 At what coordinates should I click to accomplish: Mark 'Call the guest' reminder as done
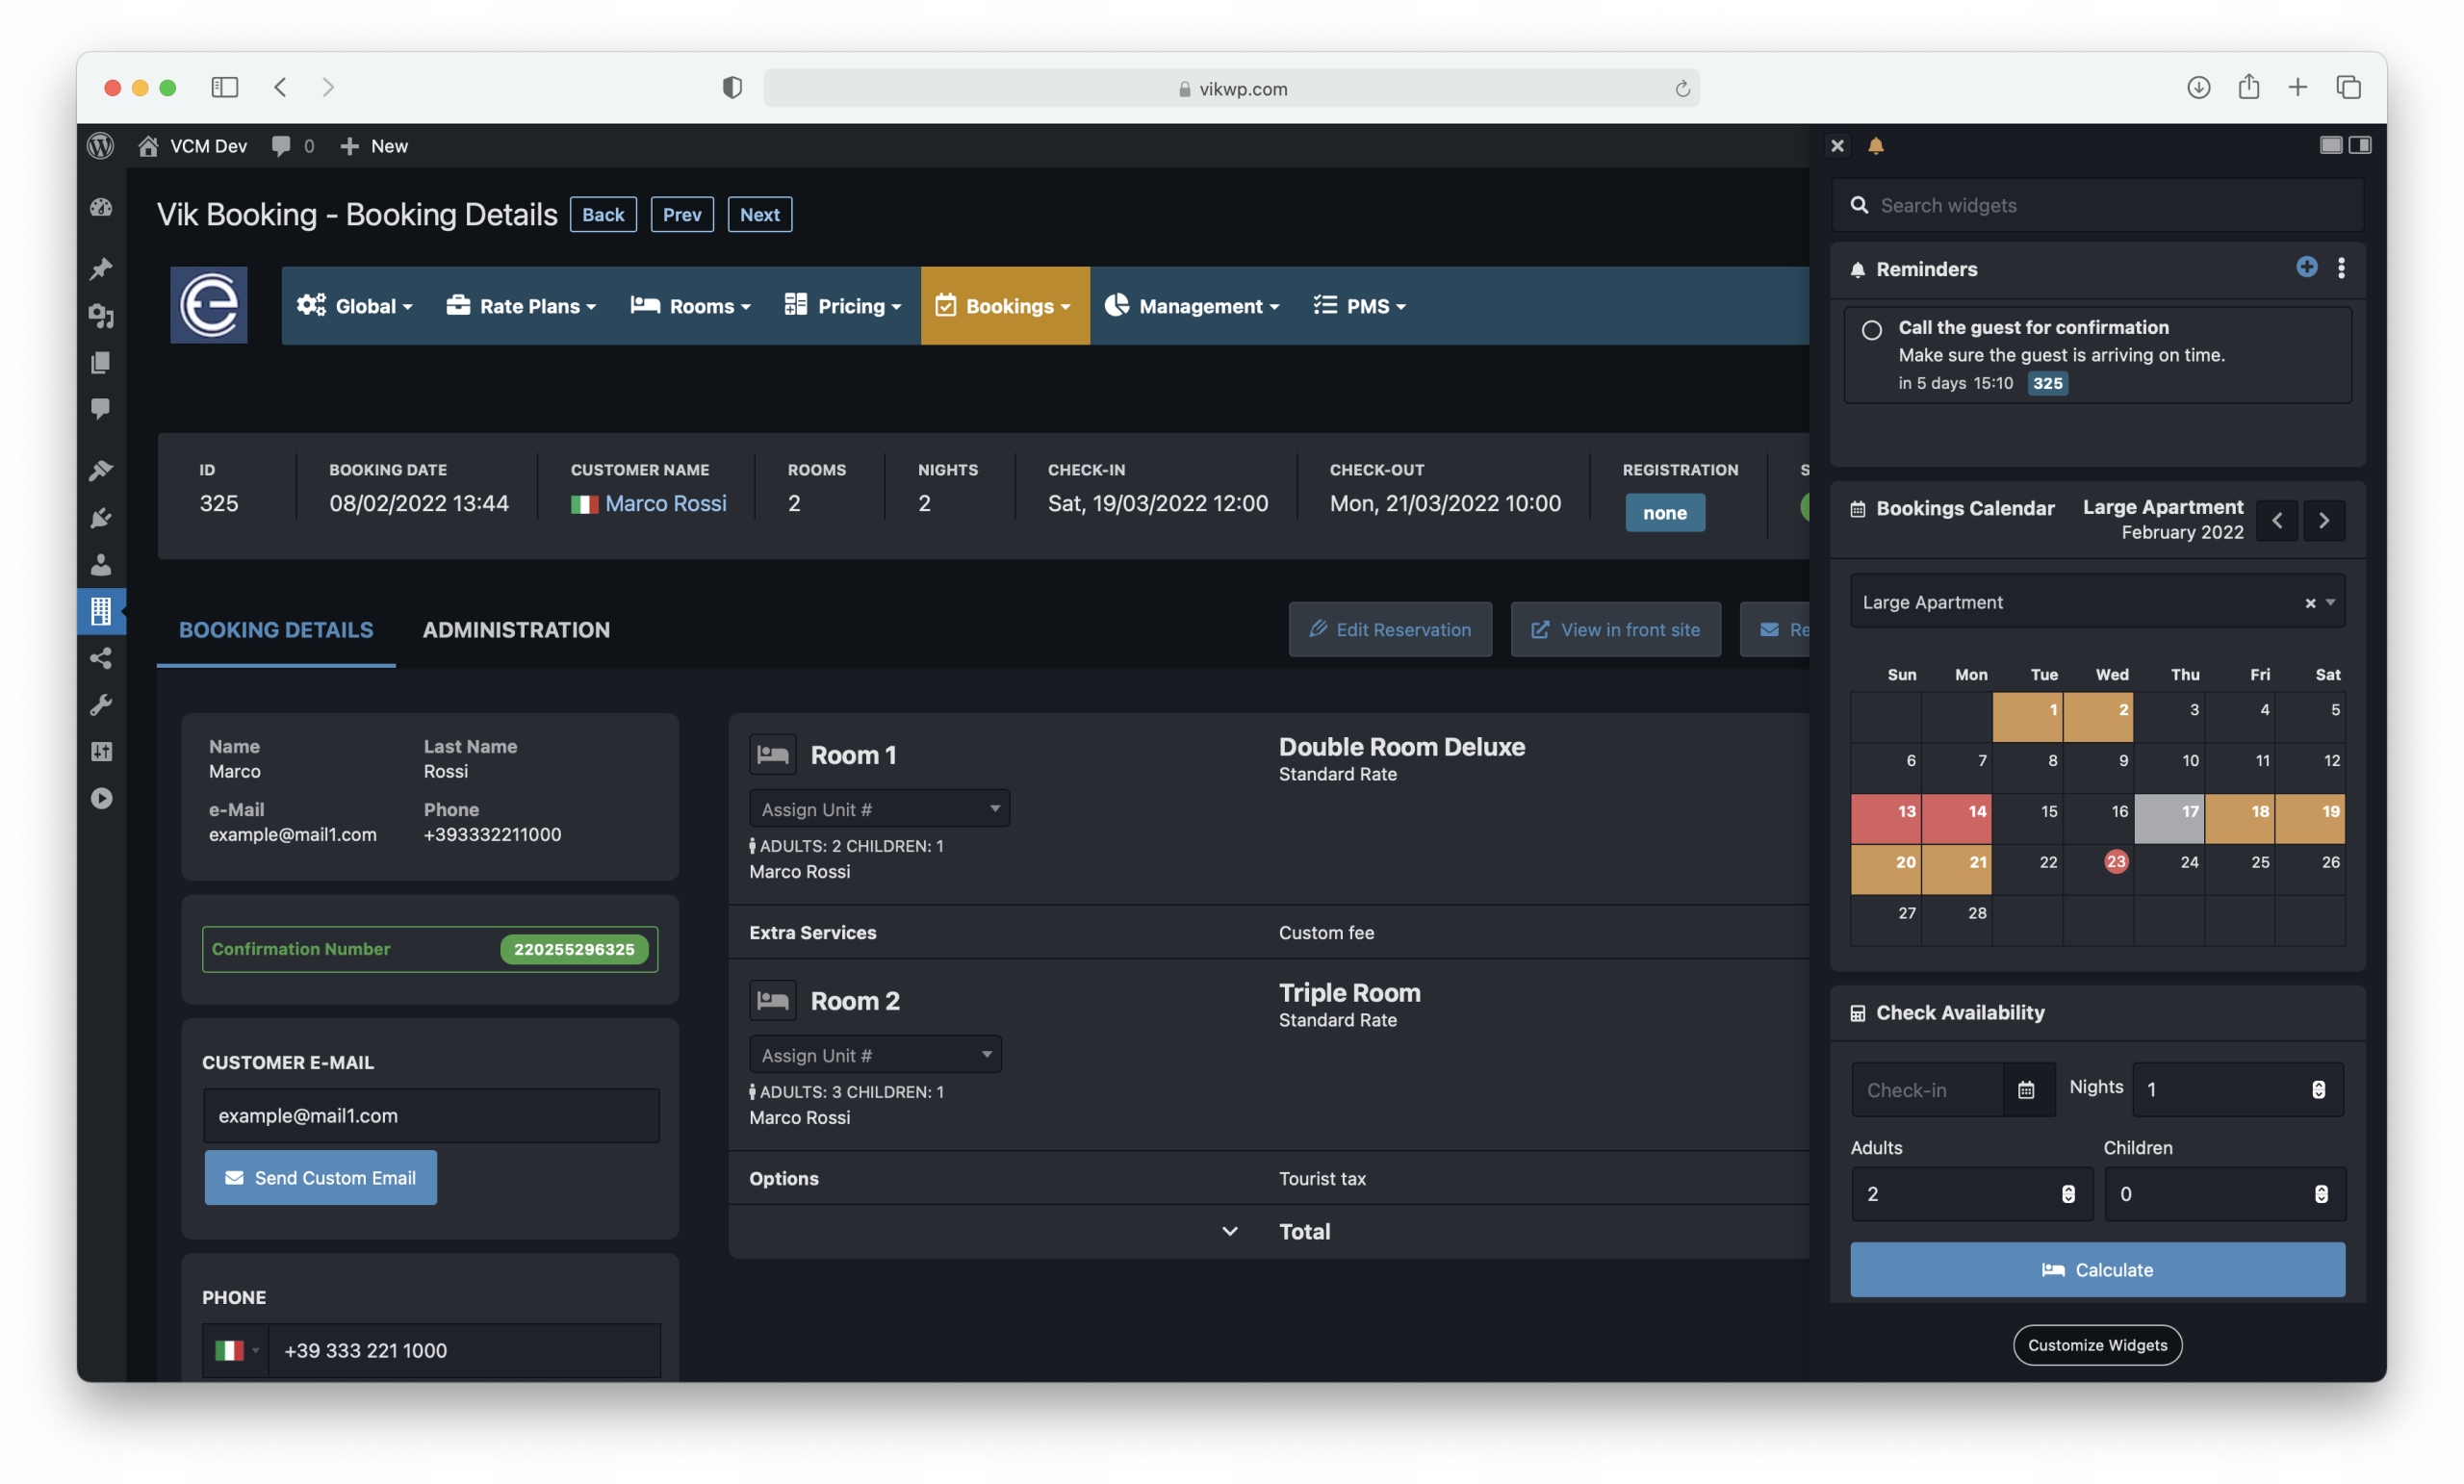(1872, 329)
